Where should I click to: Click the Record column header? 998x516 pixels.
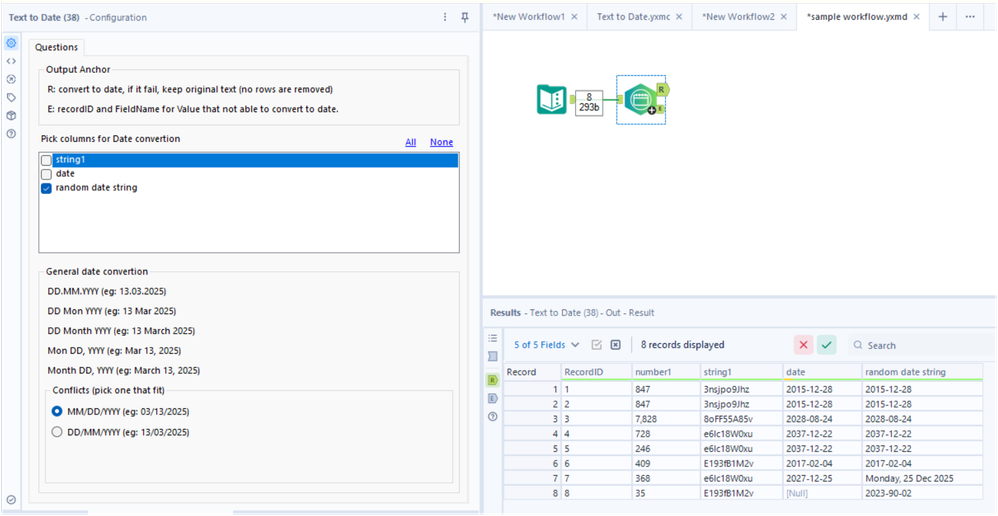532,372
